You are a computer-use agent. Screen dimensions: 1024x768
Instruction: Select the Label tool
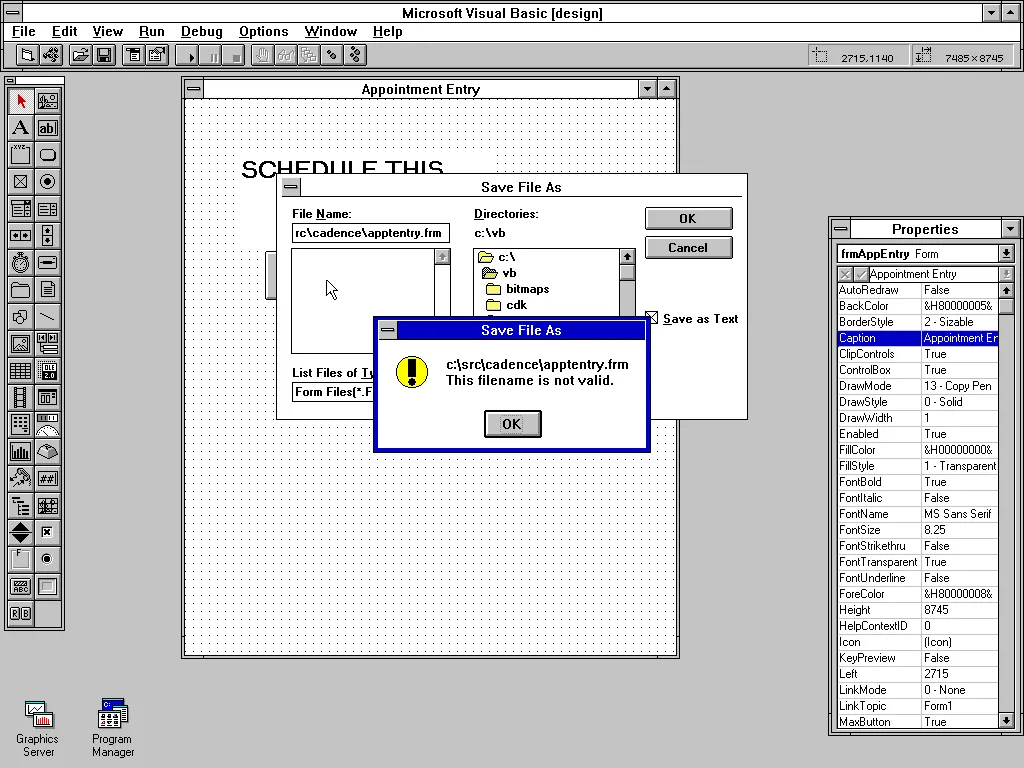(20, 128)
